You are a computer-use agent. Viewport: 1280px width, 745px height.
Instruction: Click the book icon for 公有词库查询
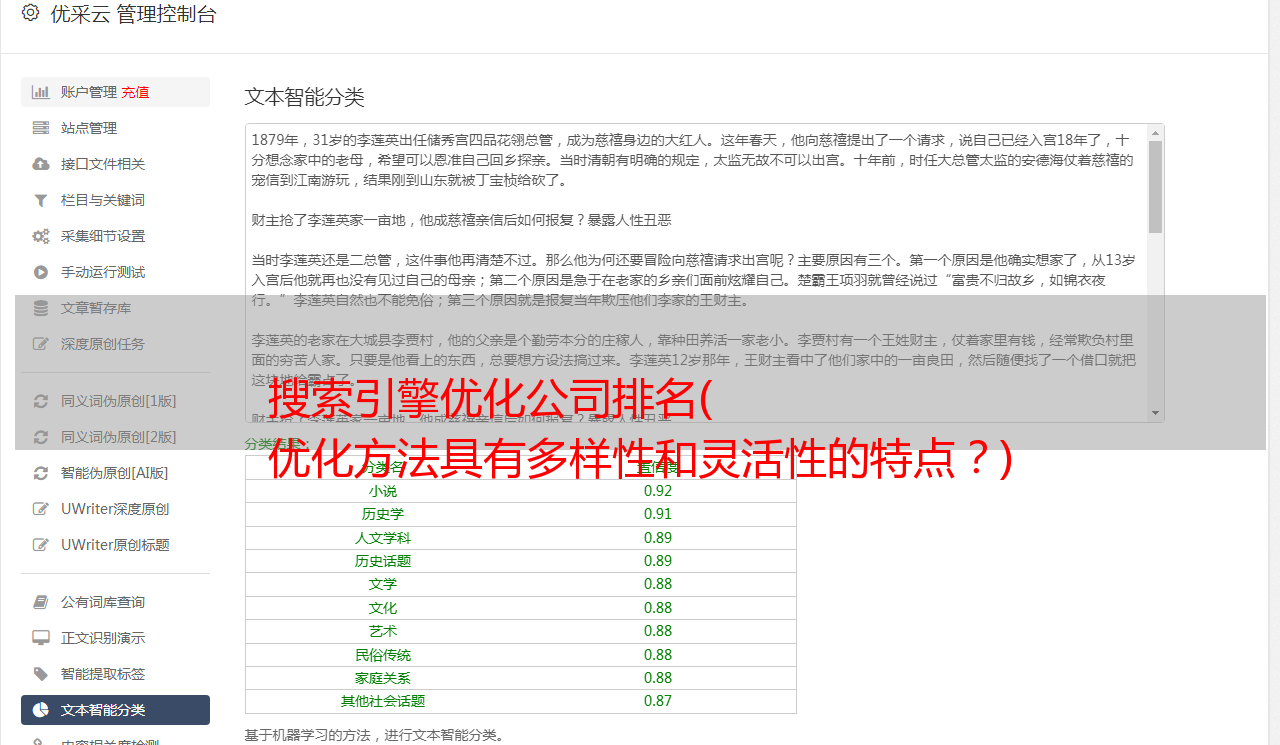41,602
